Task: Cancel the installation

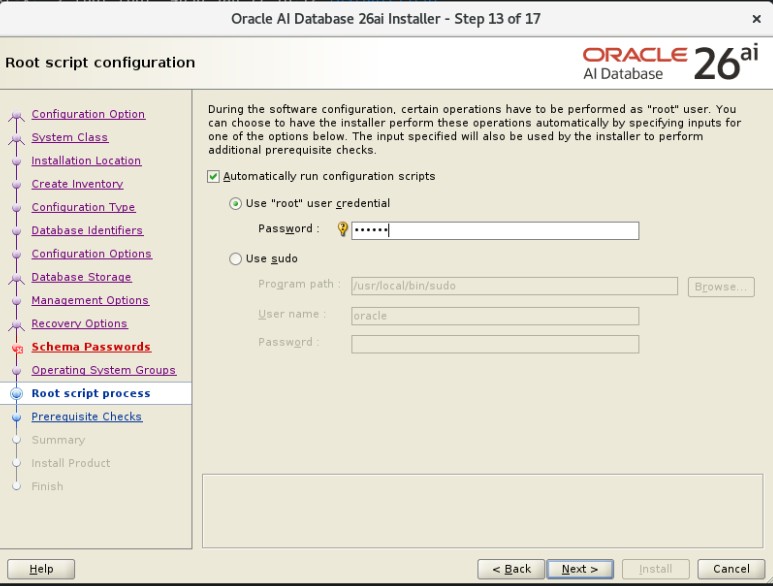Action: [x=731, y=569]
